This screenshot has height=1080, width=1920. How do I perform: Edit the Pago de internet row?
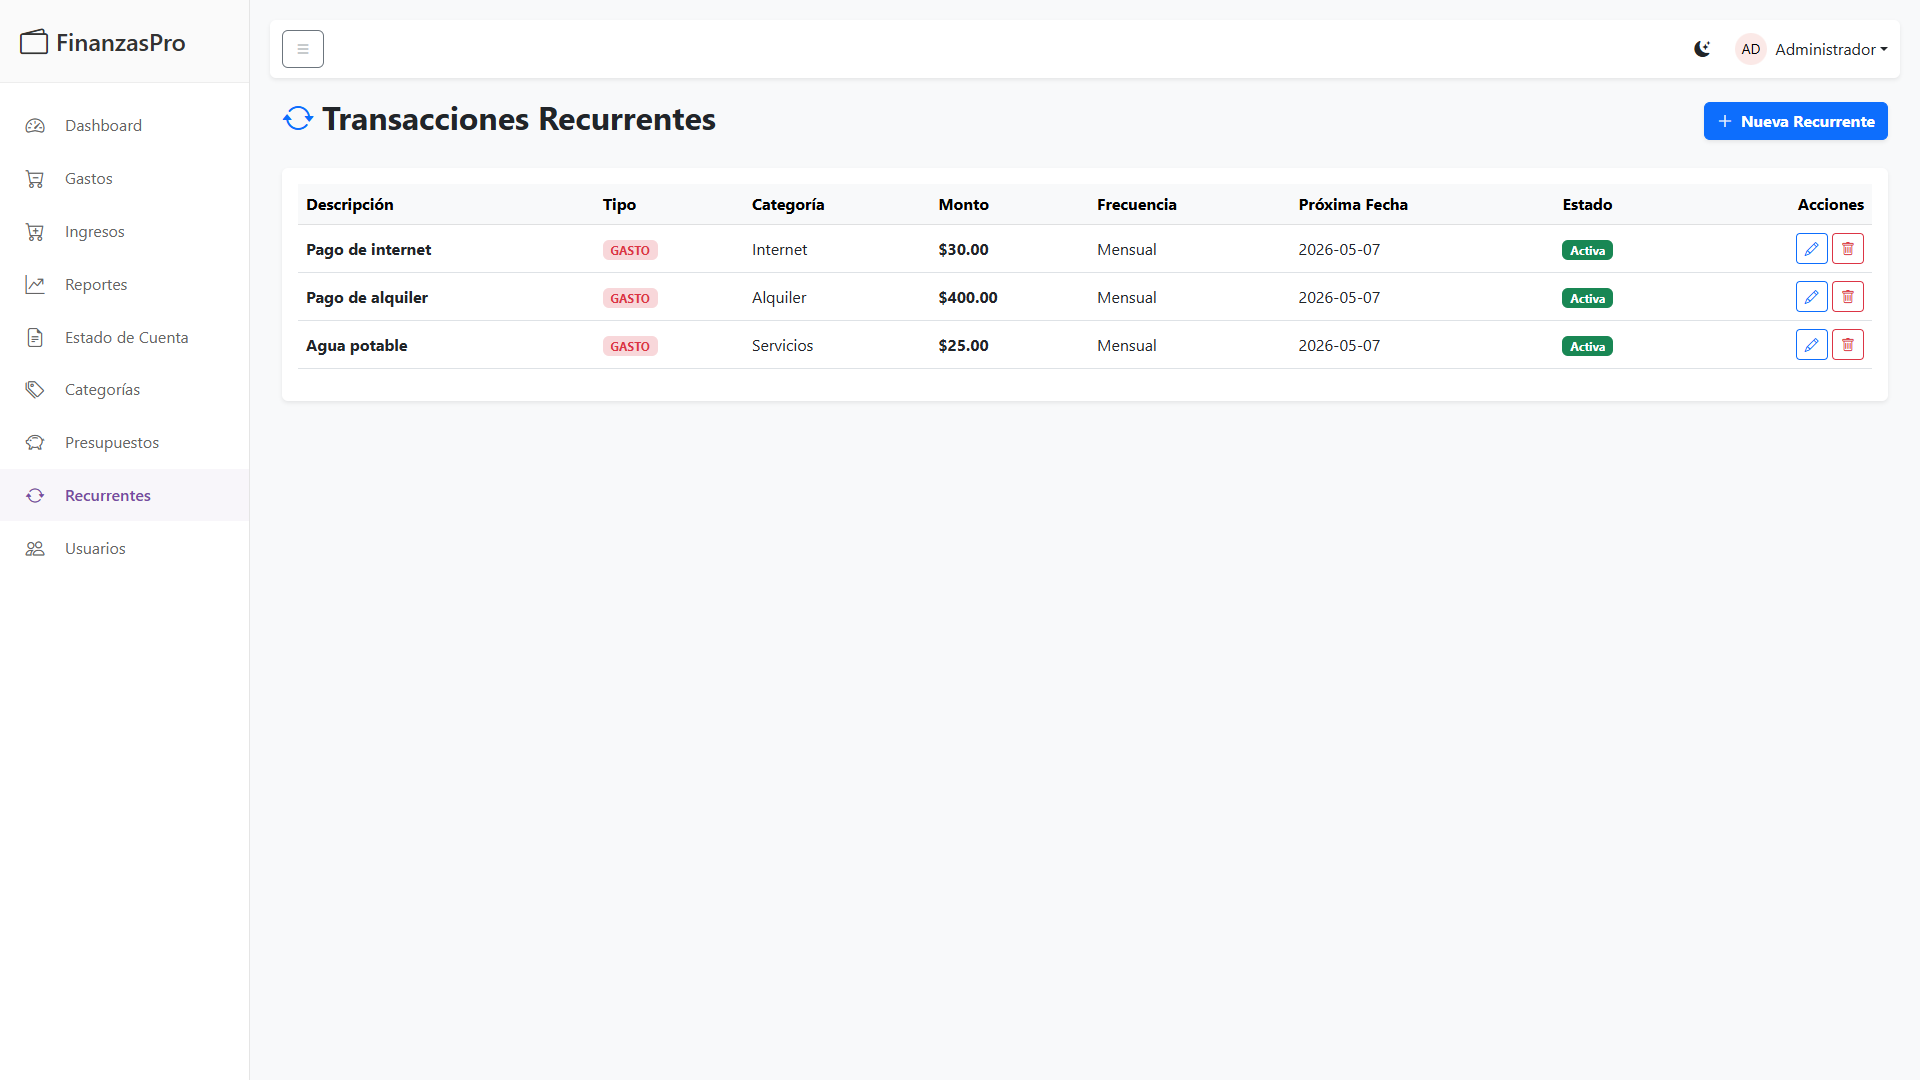[x=1811, y=249]
